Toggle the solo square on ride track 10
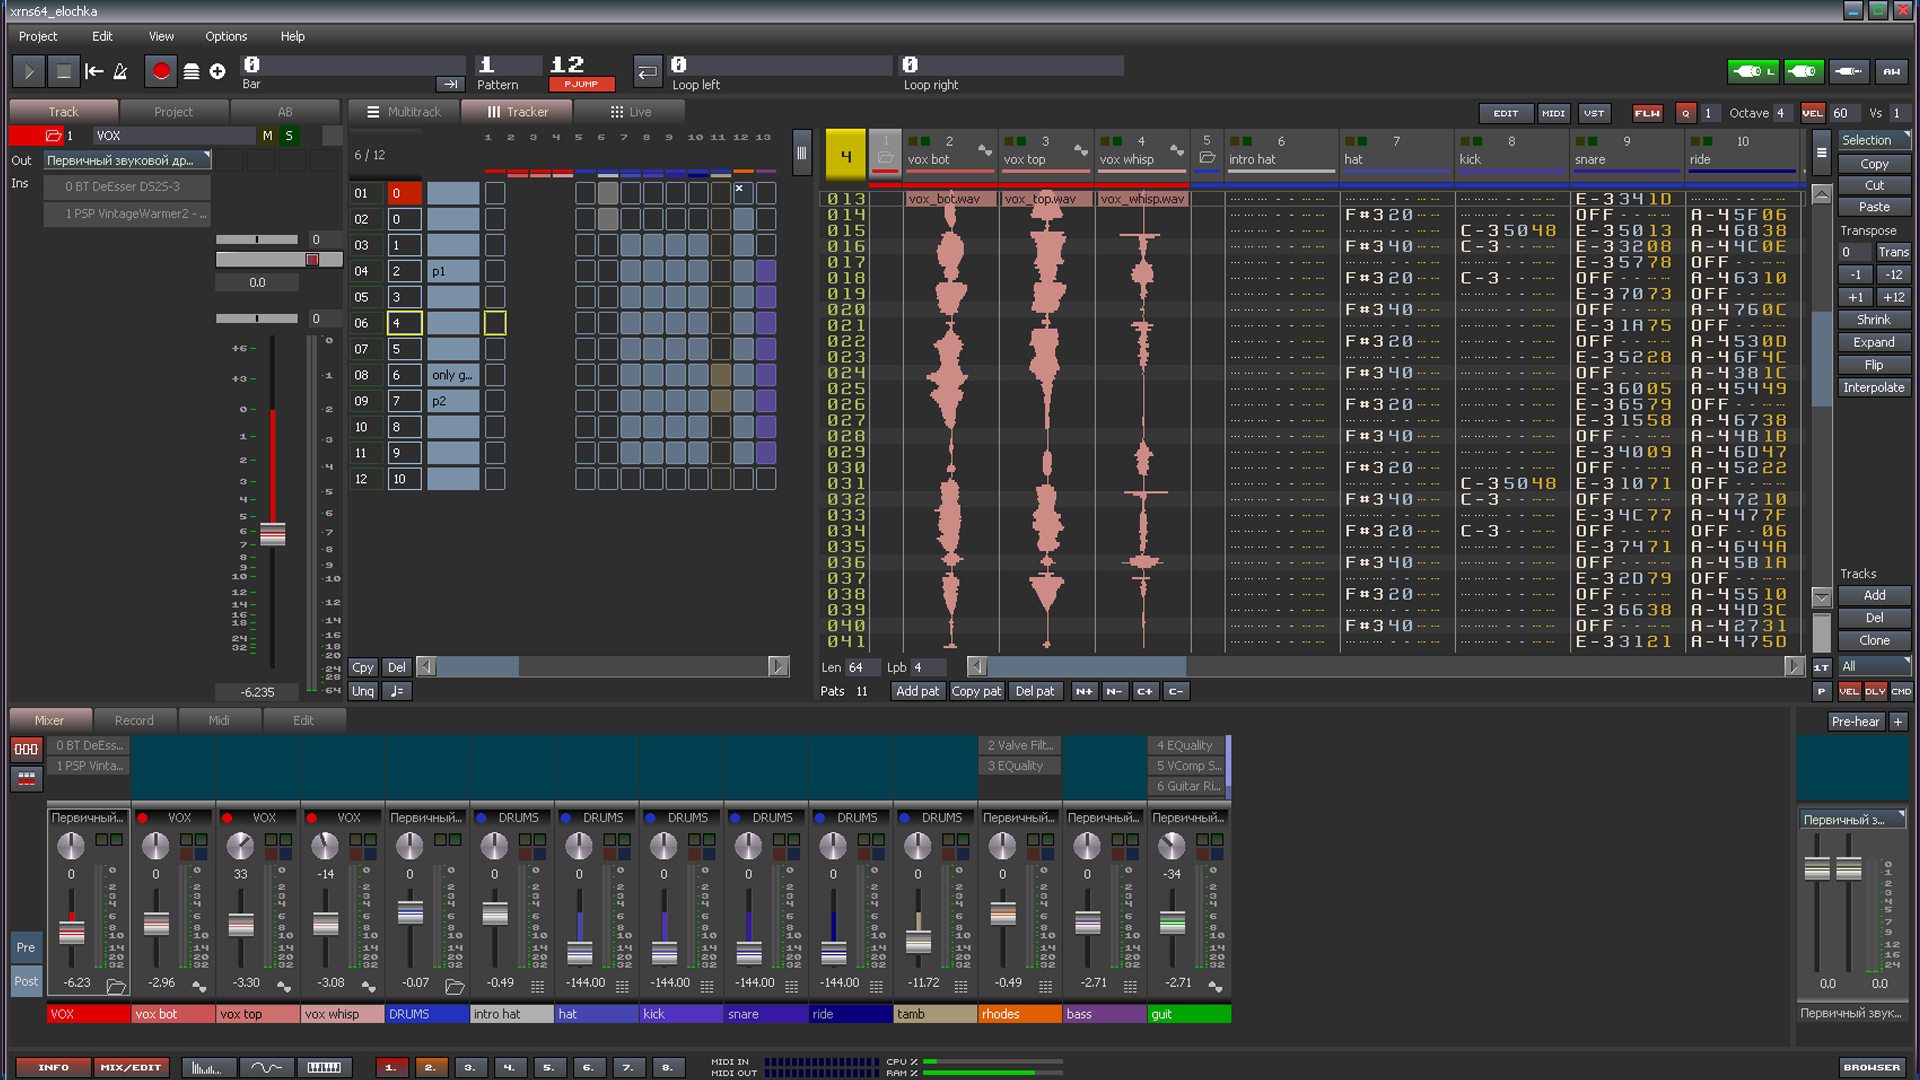The image size is (1920, 1080). pos(1707,141)
